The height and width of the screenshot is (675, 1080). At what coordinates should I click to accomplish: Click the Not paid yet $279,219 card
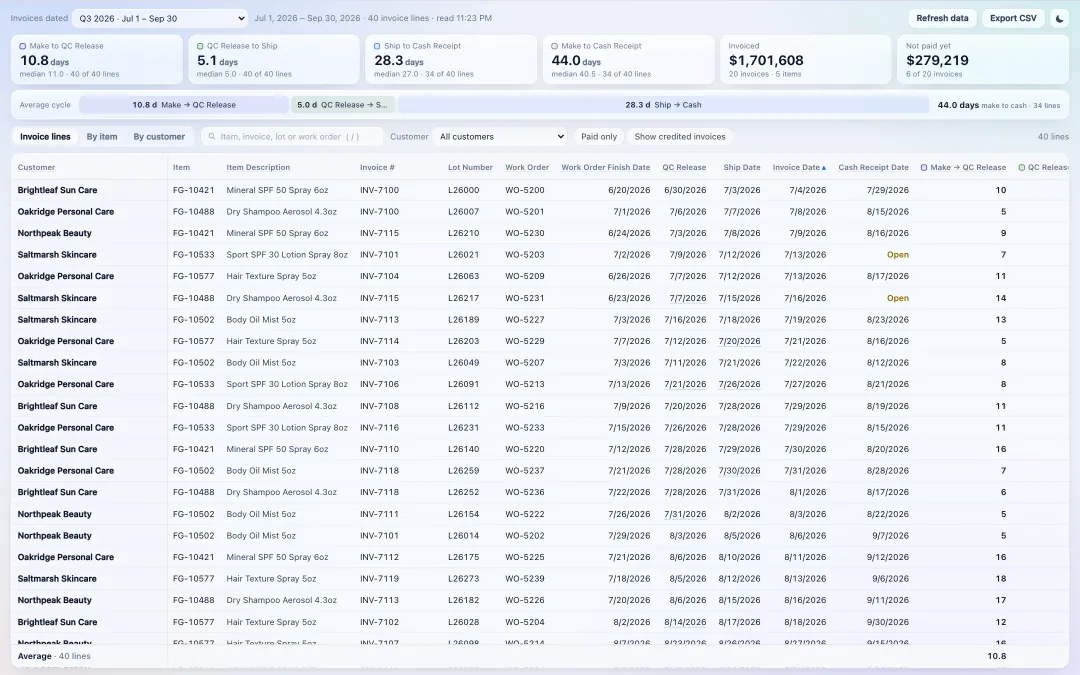tap(983, 59)
